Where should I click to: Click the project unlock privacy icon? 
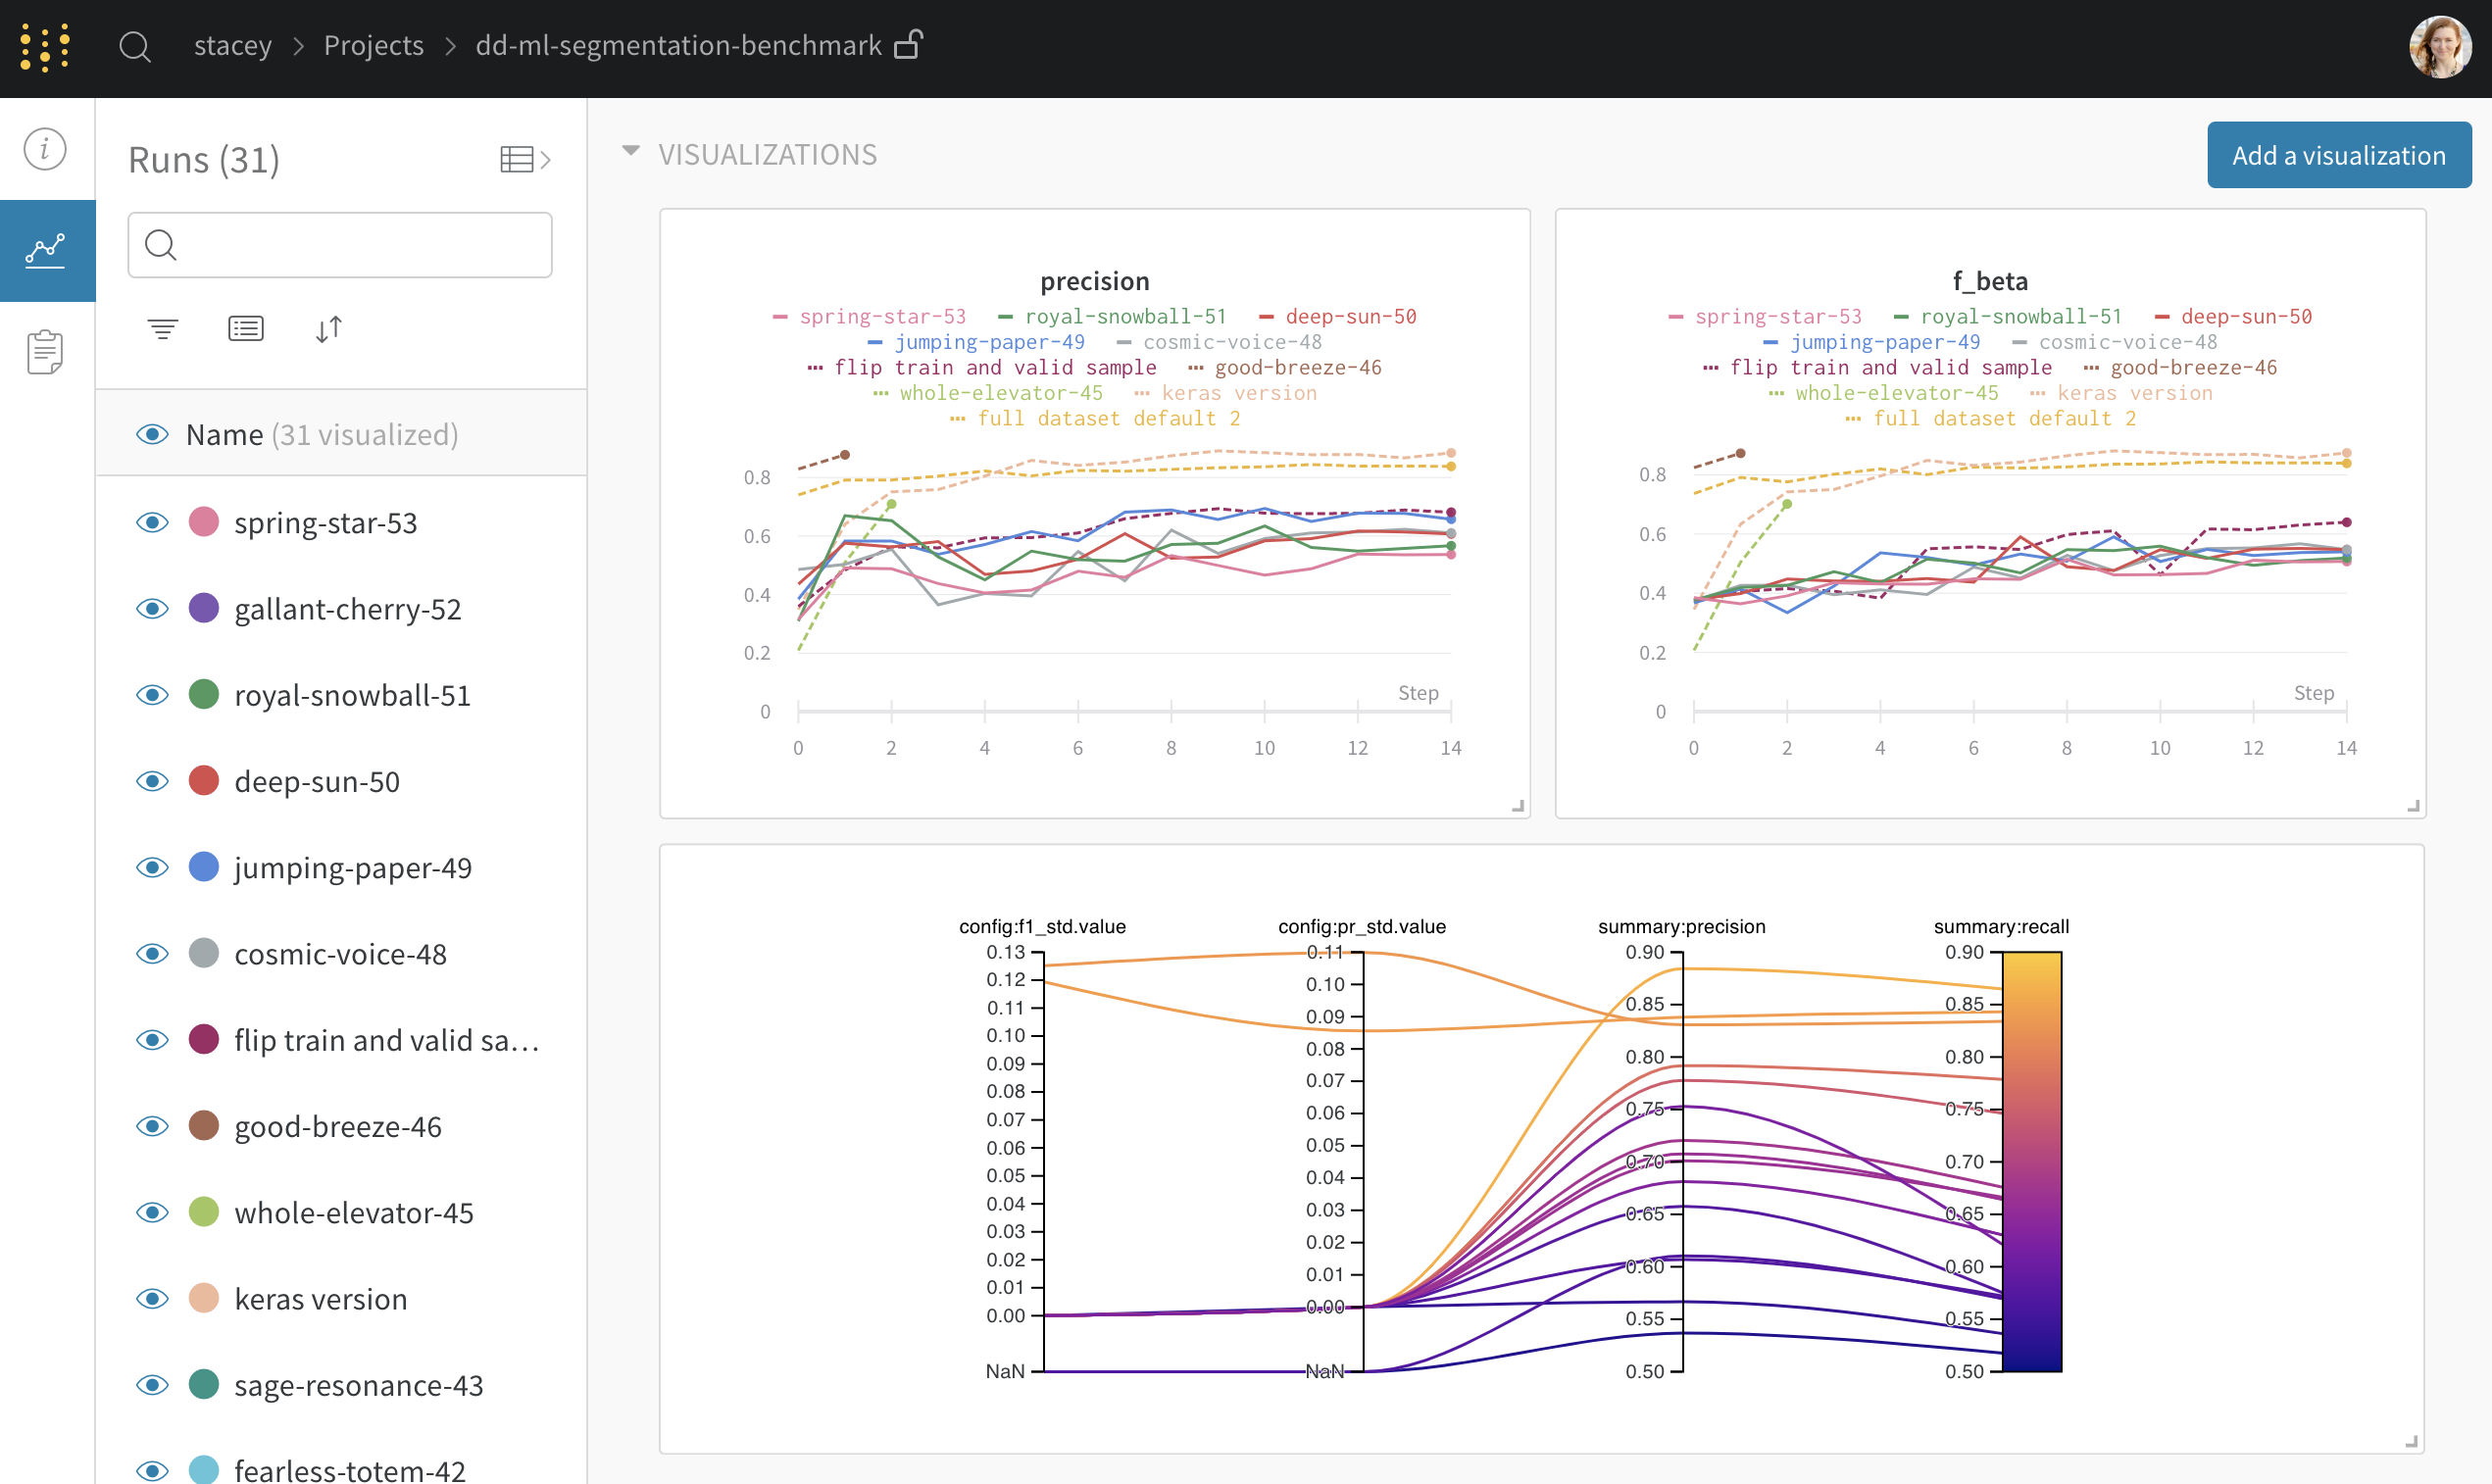click(908, 45)
